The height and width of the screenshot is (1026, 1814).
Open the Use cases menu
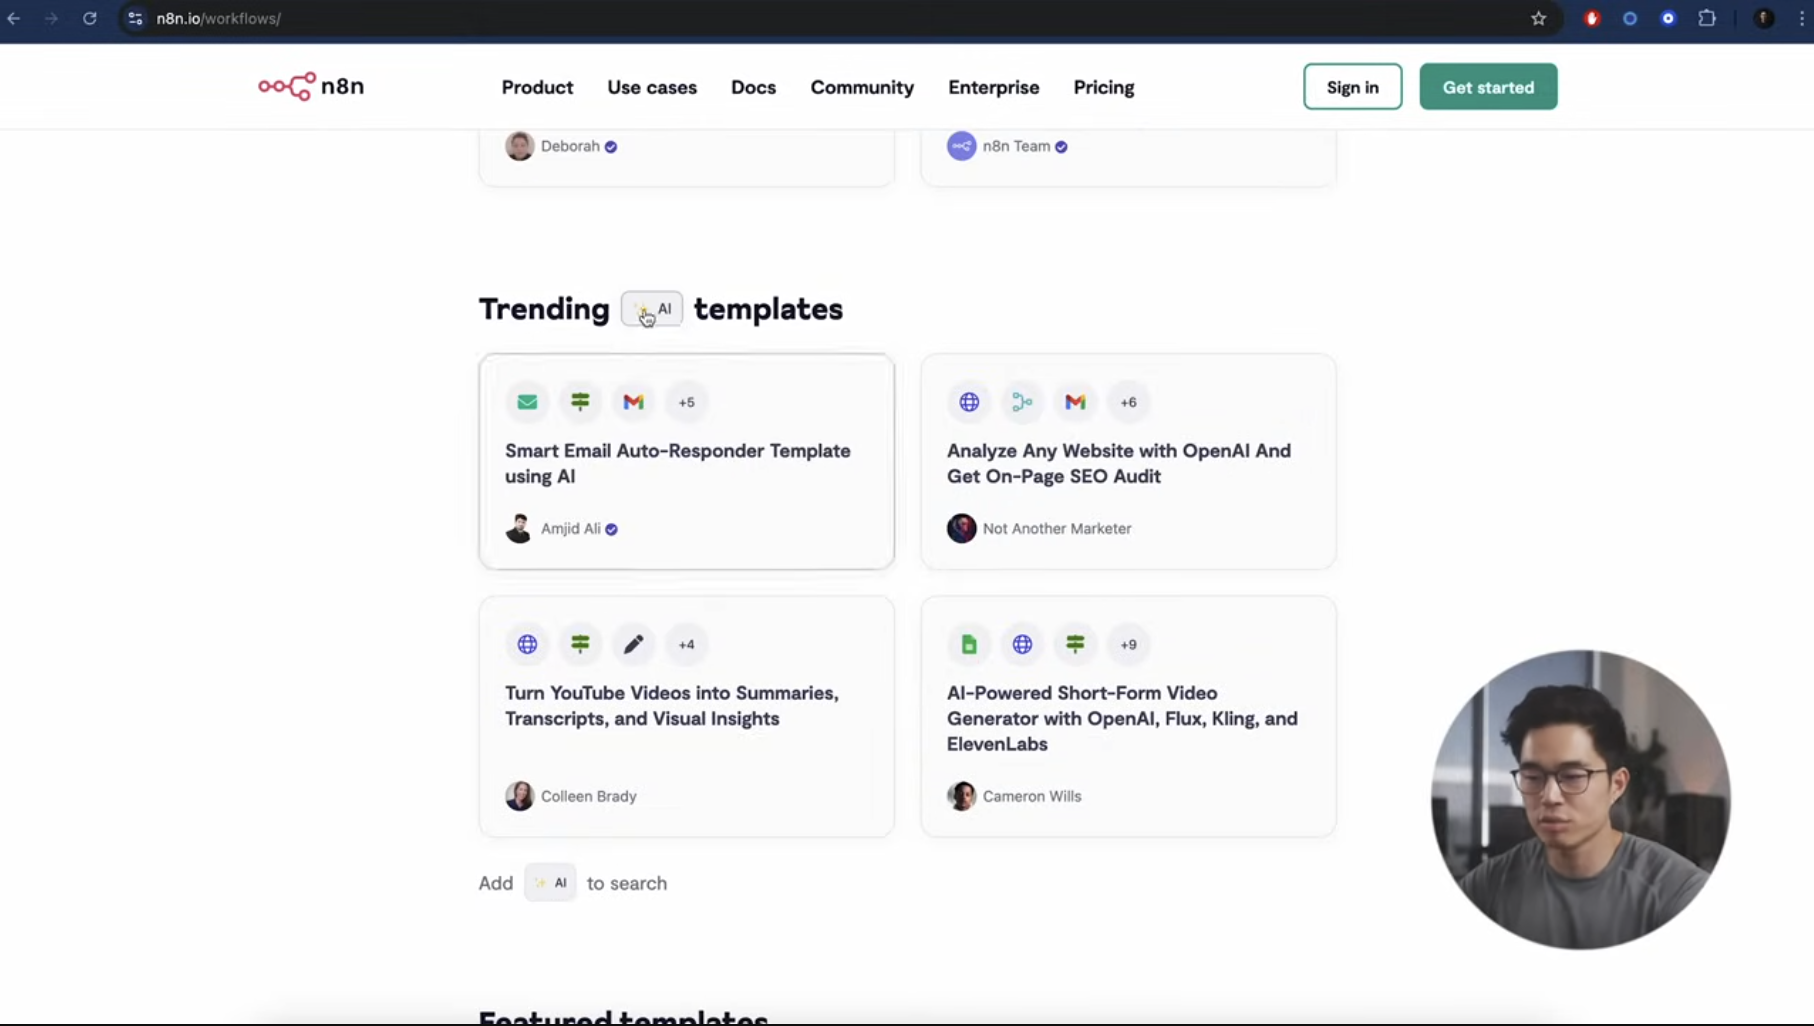pos(652,88)
